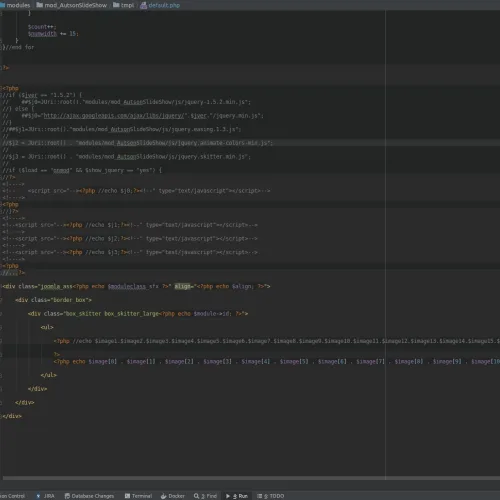500x500 pixels.
Task: Select the tmpl folder breadcrumb
Action: click(x=124, y=5)
